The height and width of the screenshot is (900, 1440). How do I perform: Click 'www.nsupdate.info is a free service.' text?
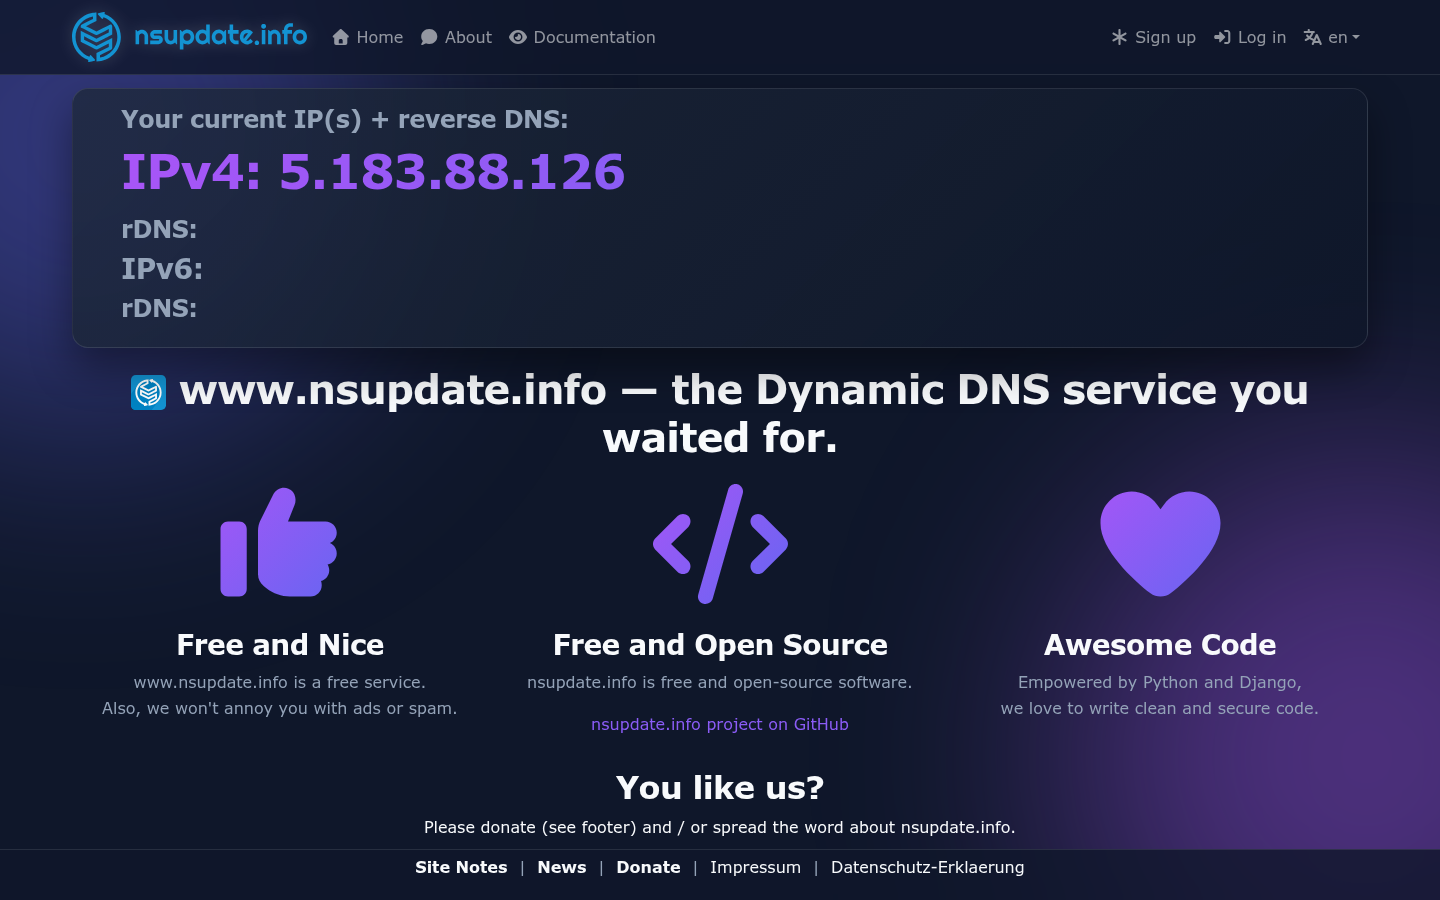pos(280,682)
